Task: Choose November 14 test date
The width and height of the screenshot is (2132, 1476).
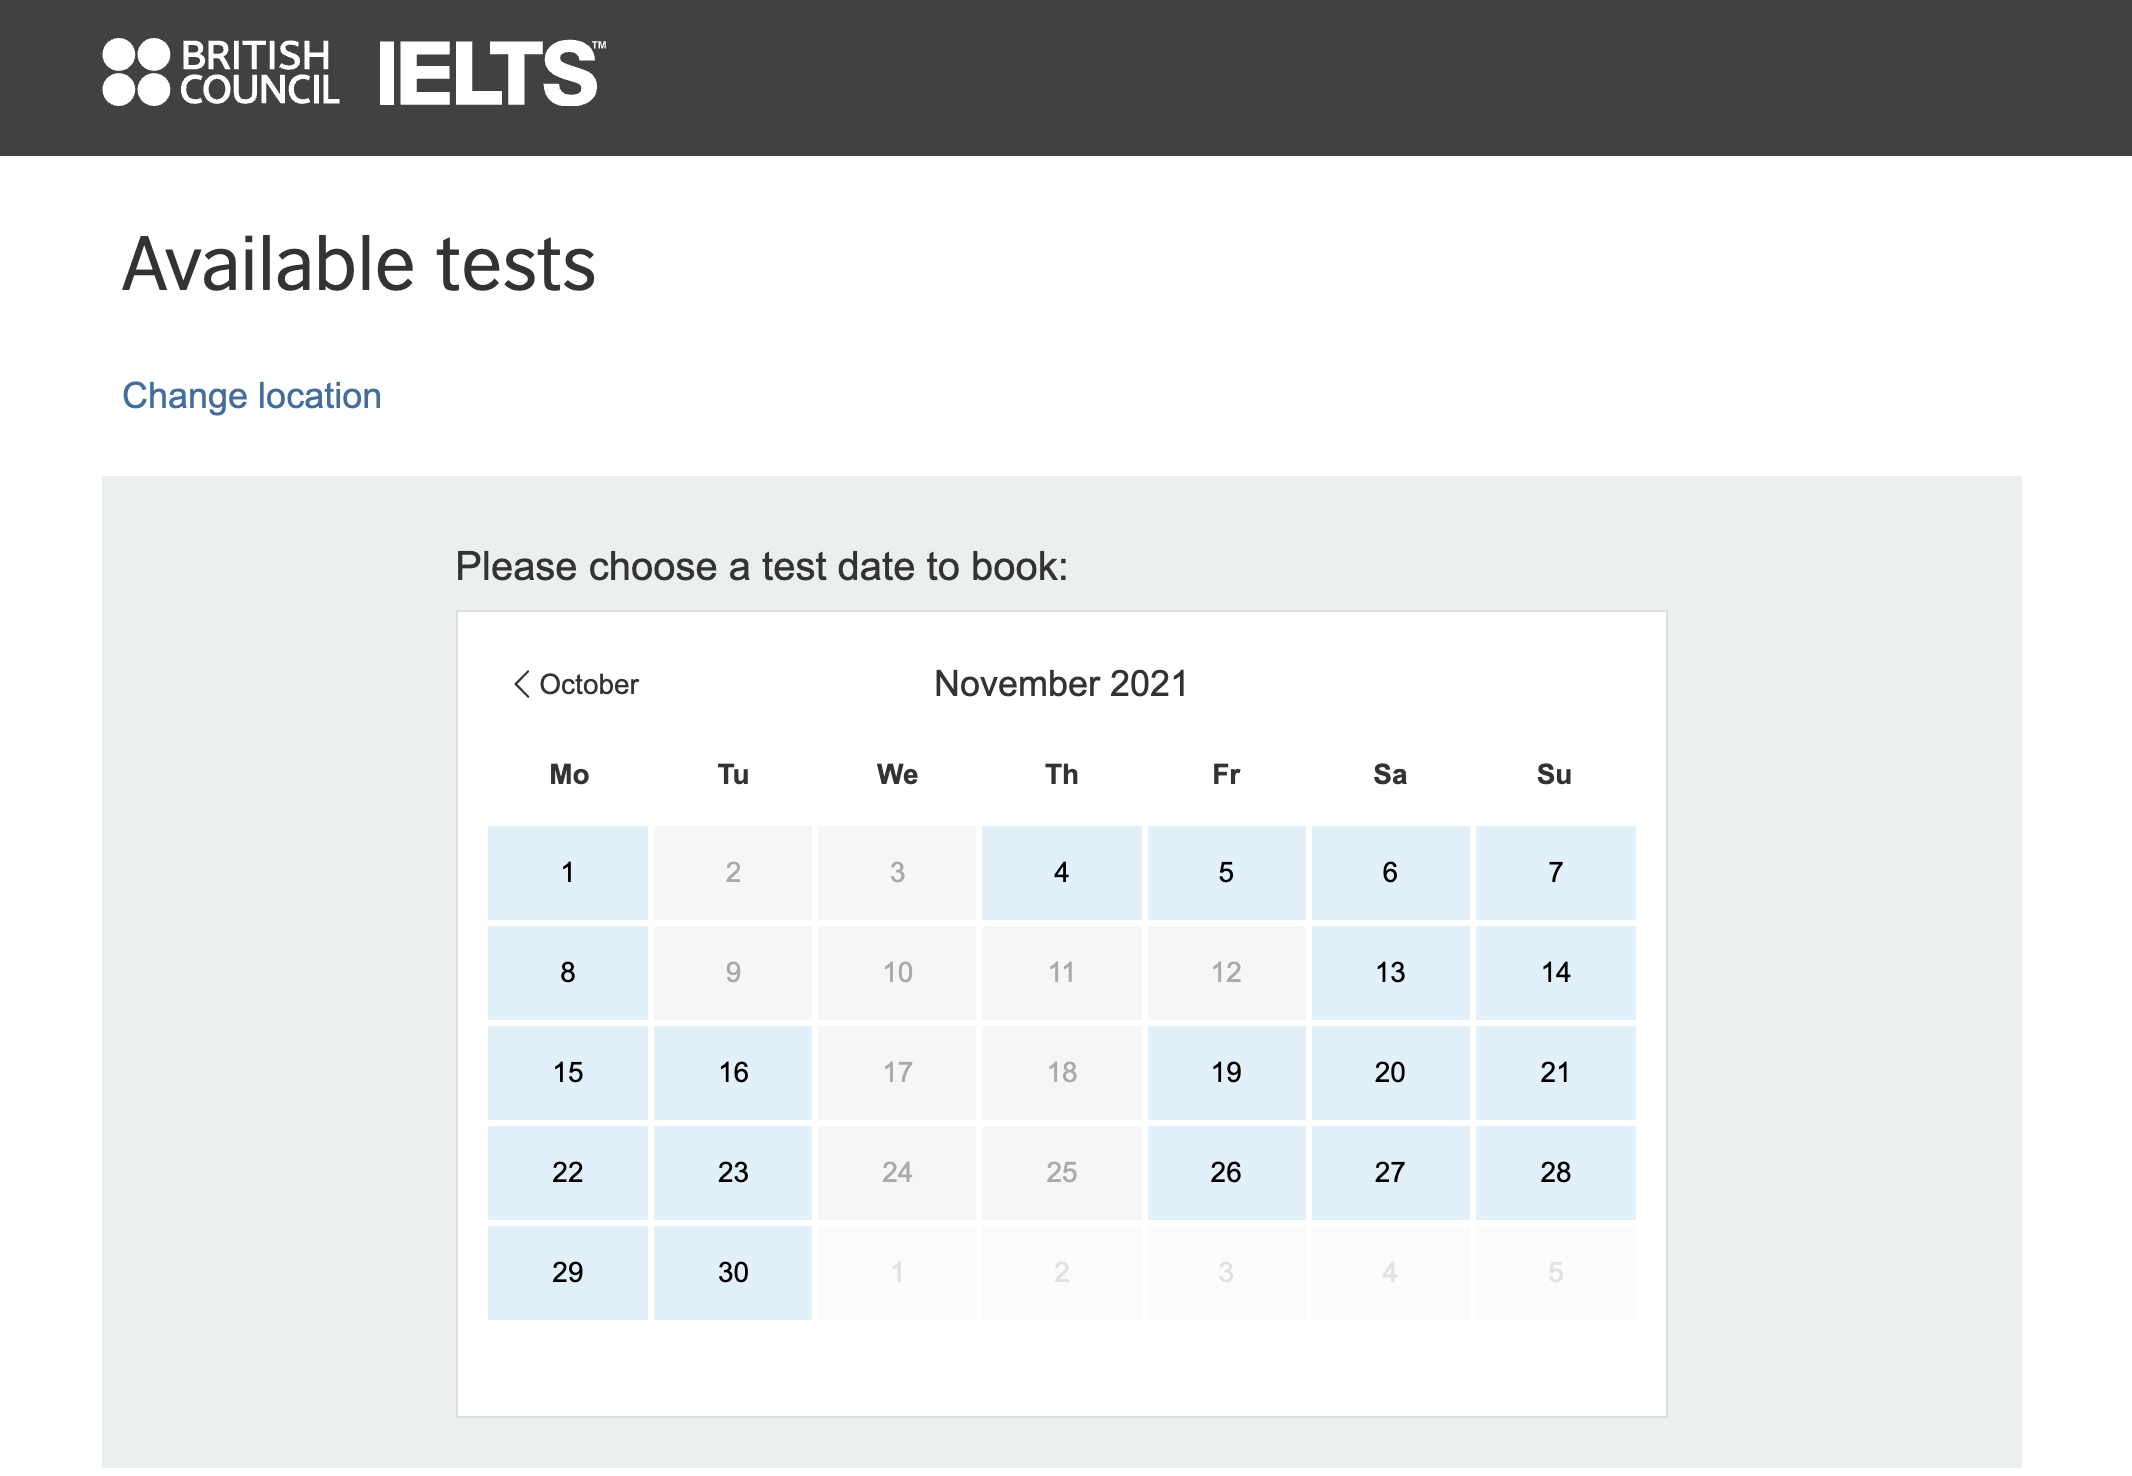Action: pyautogui.click(x=1555, y=972)
